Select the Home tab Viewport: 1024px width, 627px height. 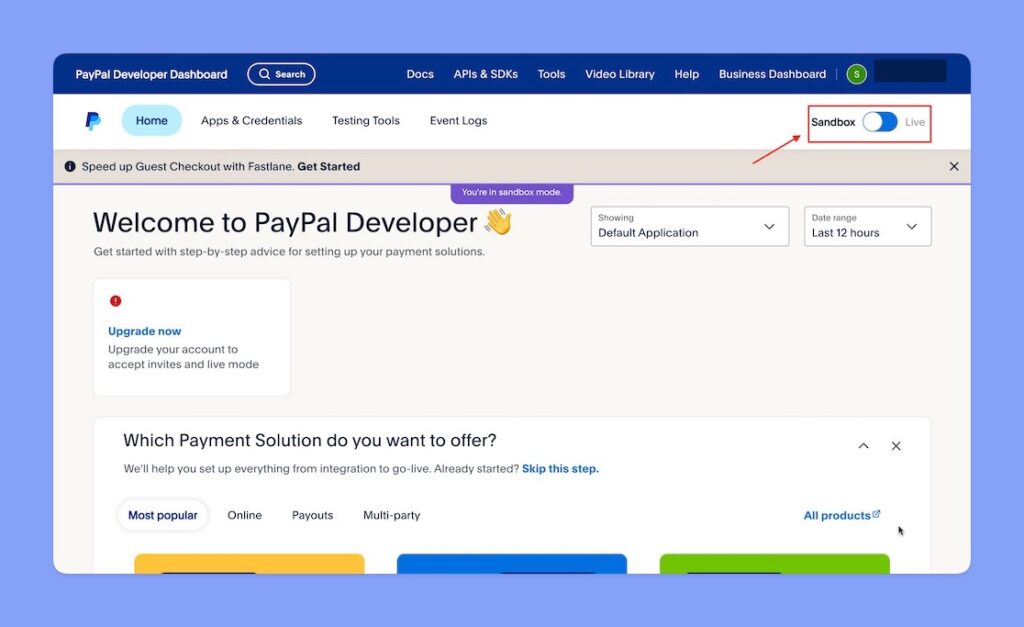tap(151, 120)
